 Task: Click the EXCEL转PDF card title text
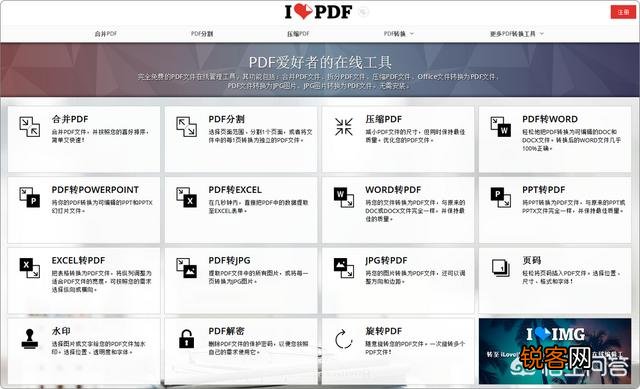(x=78, y=260)
